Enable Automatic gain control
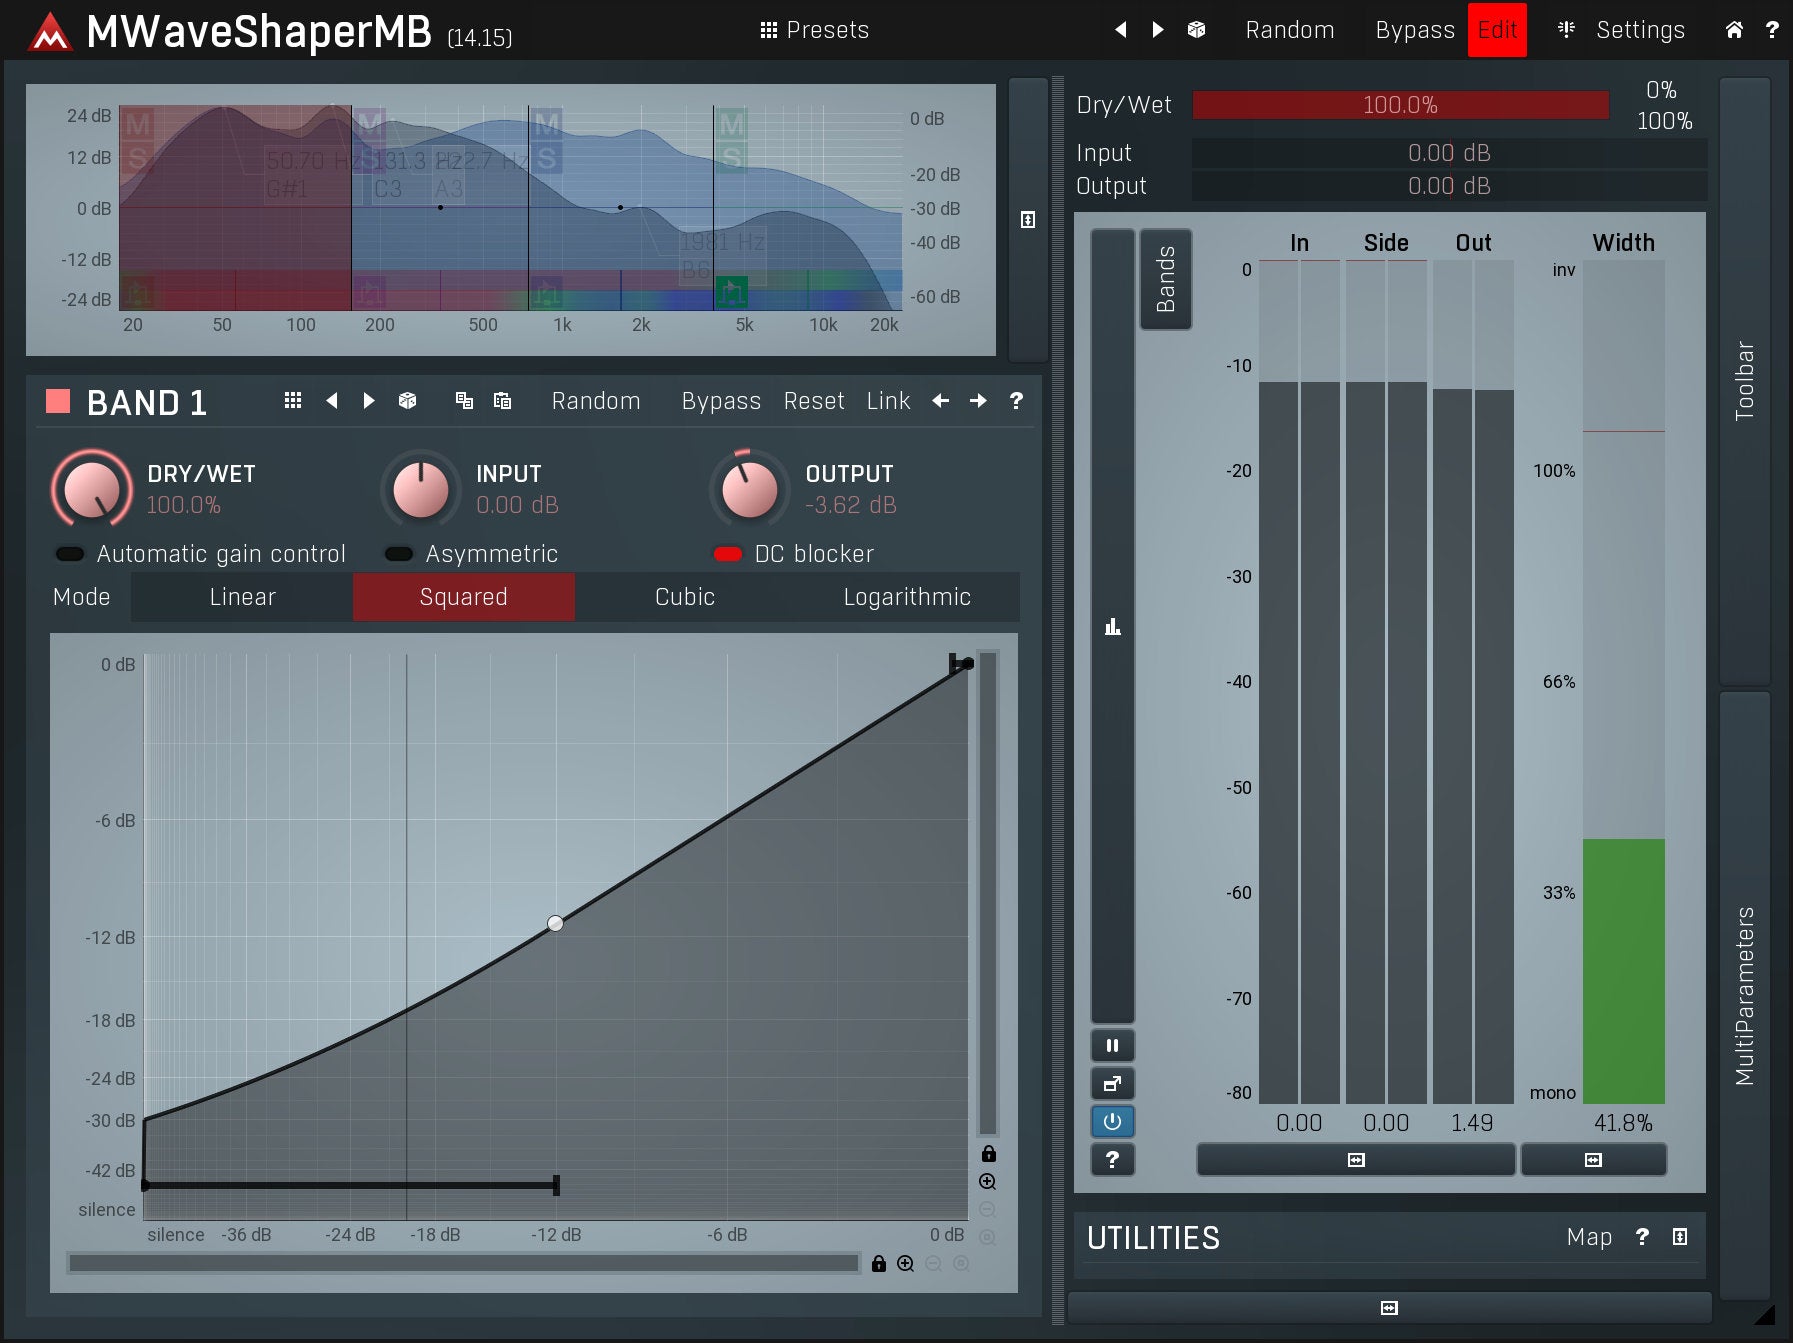Screen dimensions: 1793x1343 (x=70, y=554)
